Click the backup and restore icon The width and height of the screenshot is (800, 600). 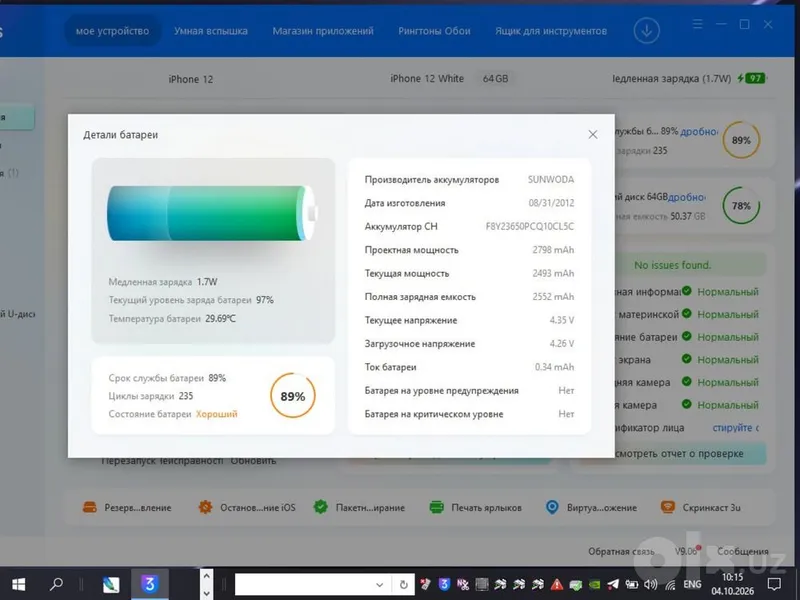click(90, 507)
